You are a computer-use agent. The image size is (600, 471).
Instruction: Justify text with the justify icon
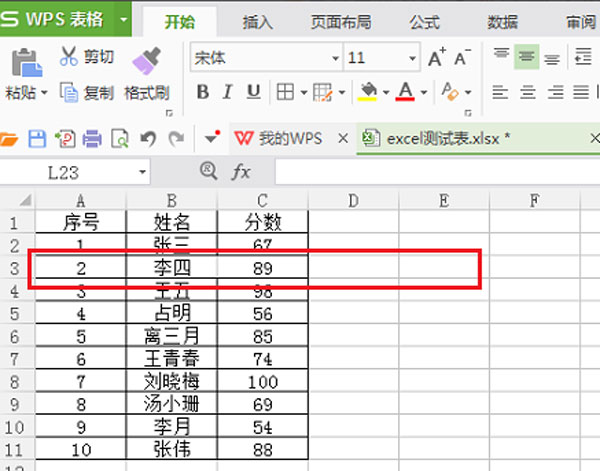[x=581, y=92]
